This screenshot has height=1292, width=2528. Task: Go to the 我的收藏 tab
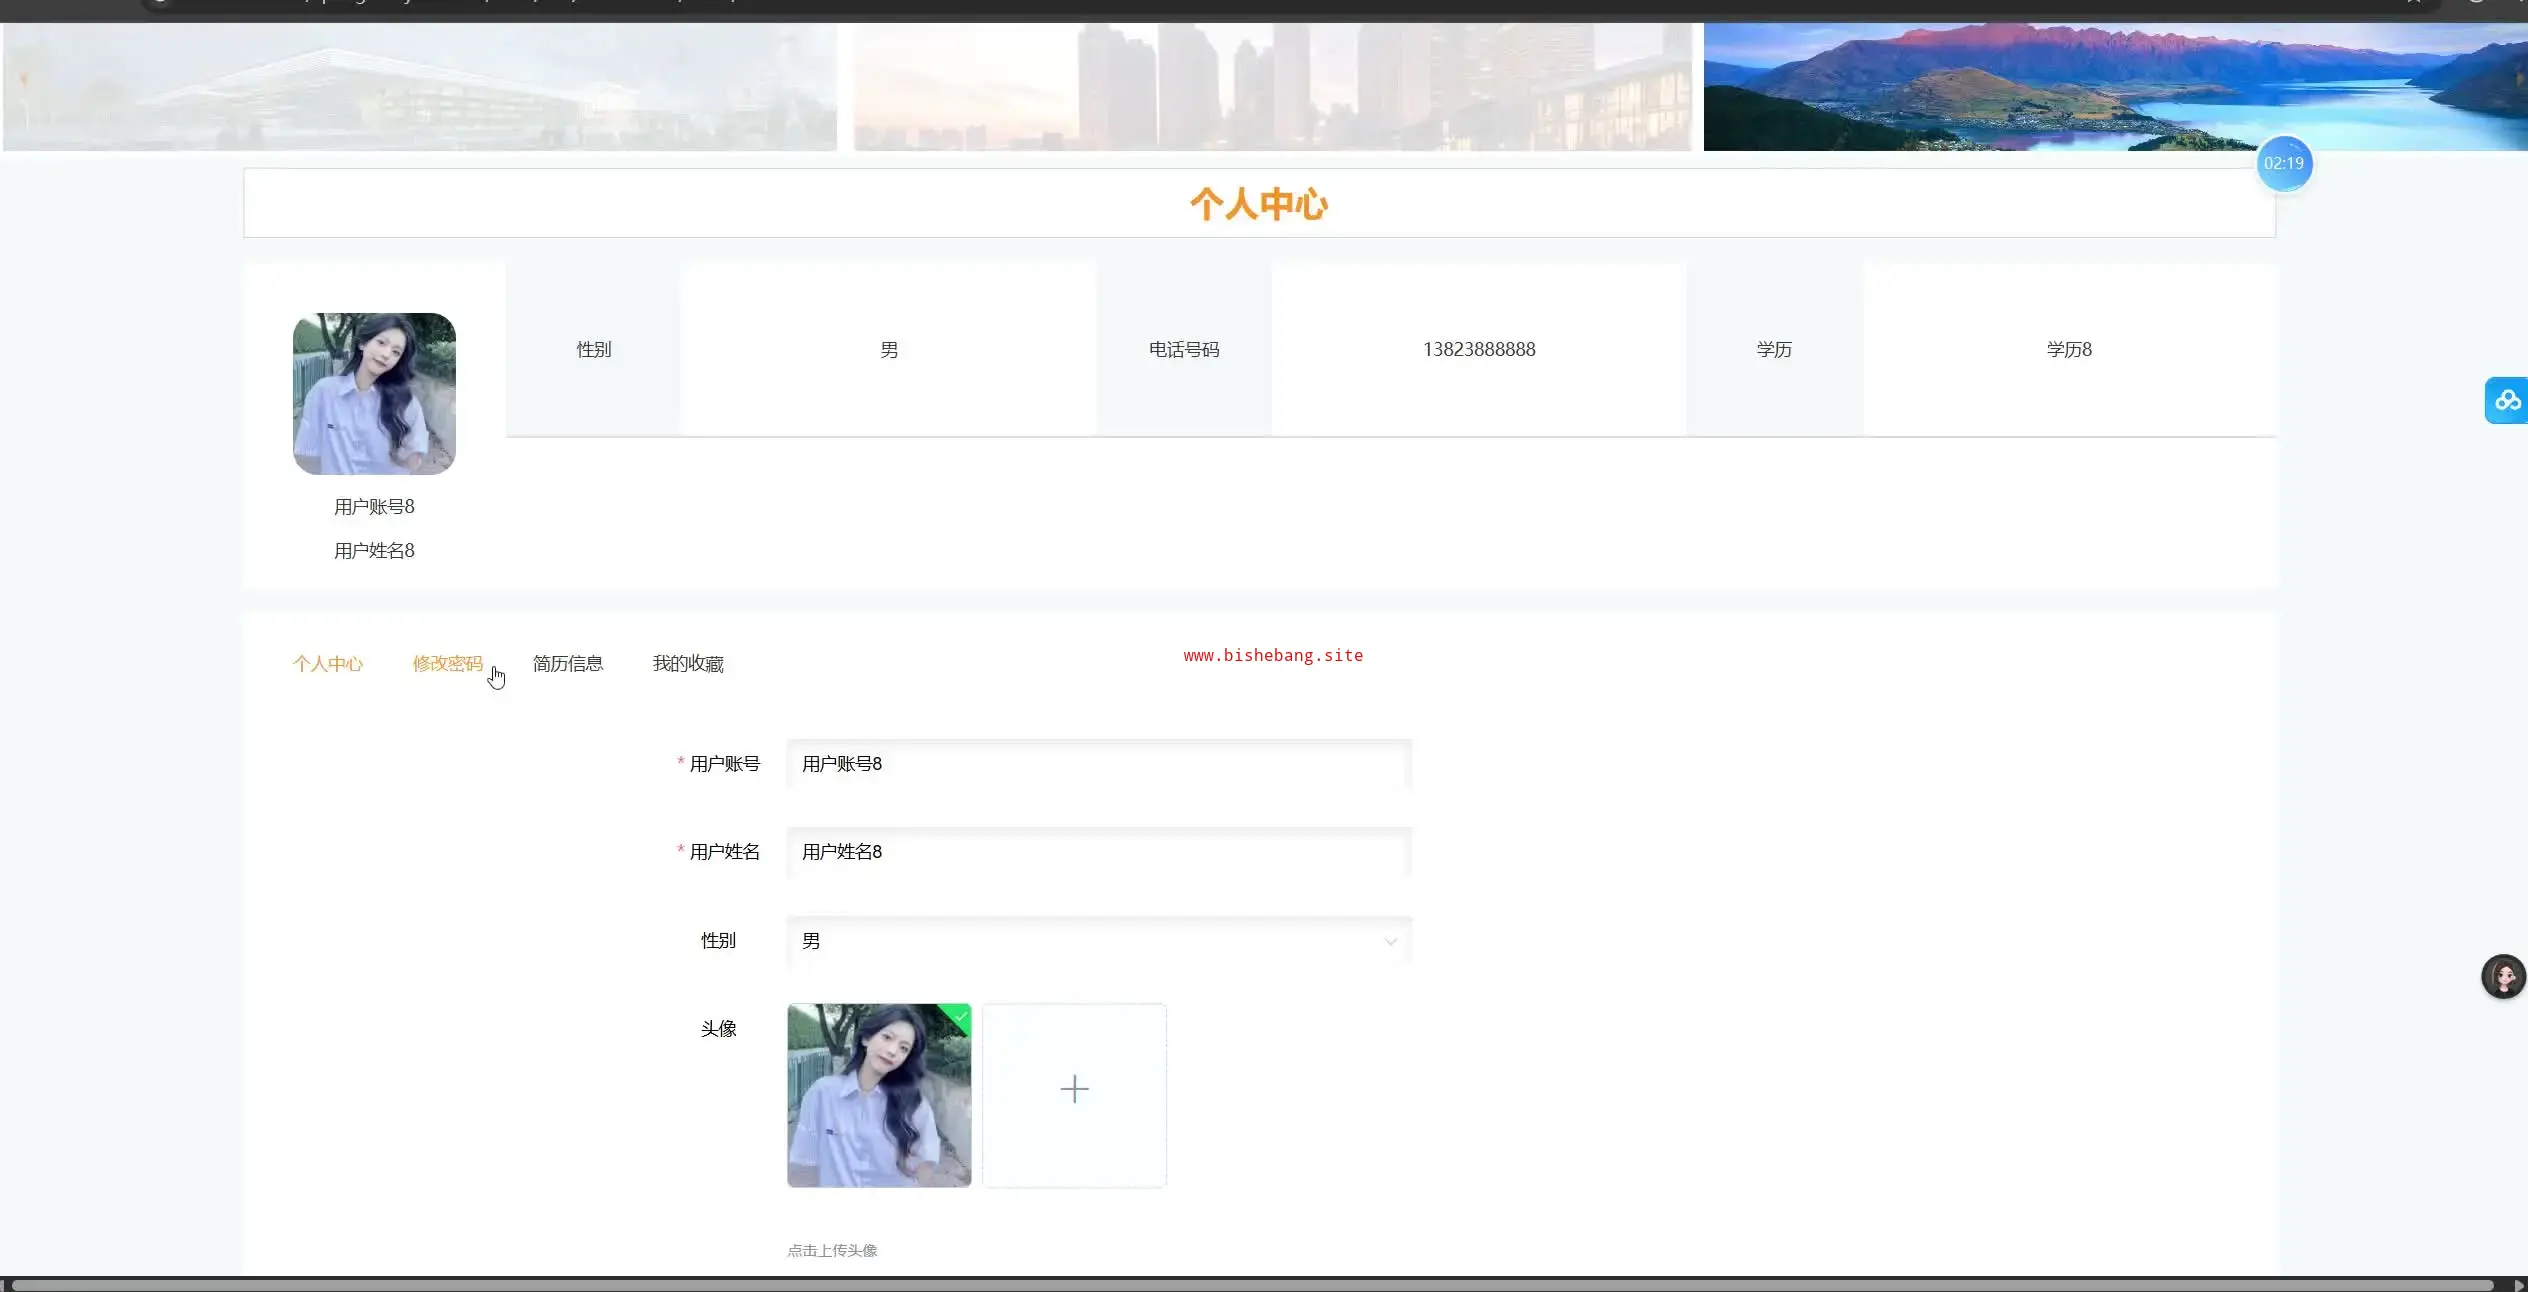[688, 664]
